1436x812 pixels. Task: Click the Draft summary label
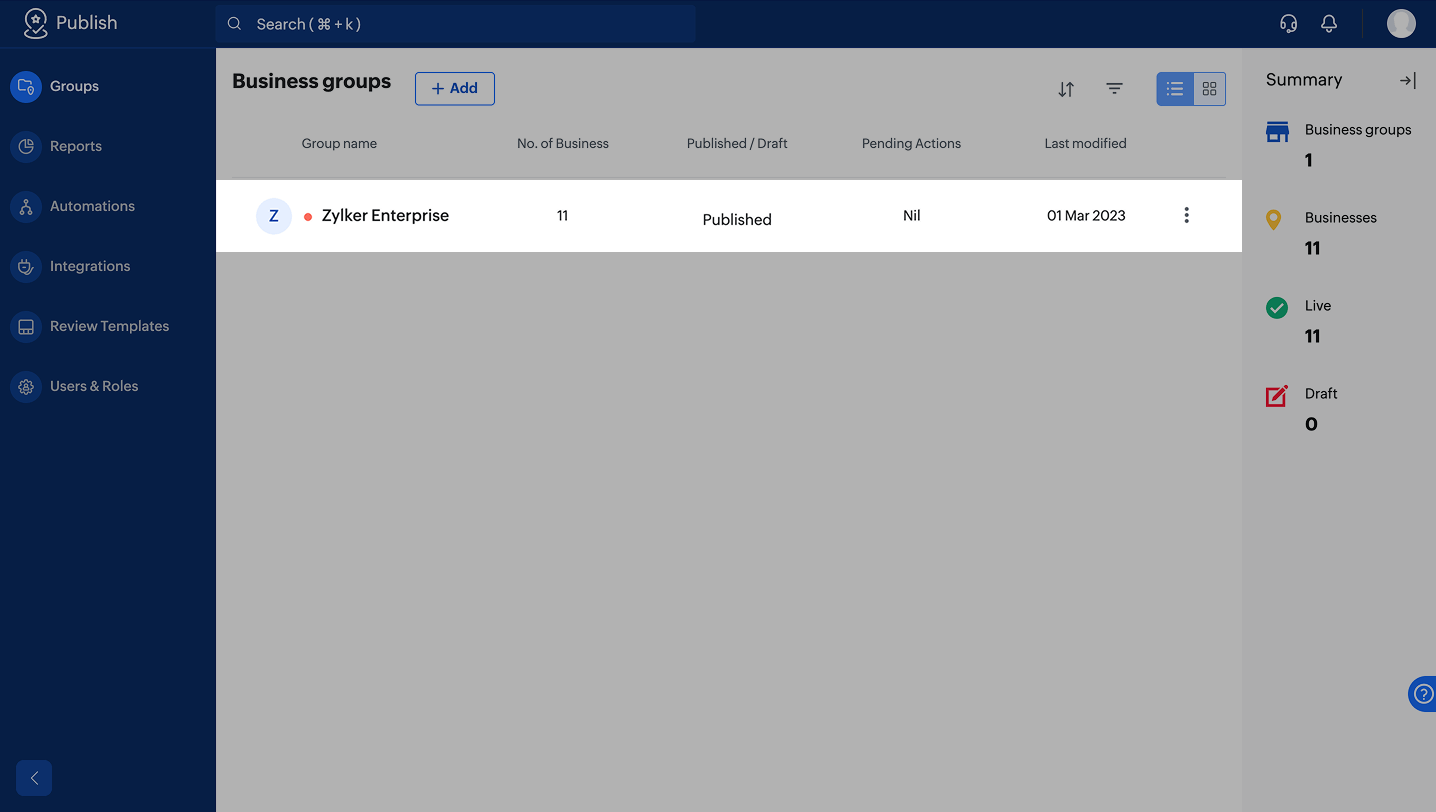click(1321, 394)
